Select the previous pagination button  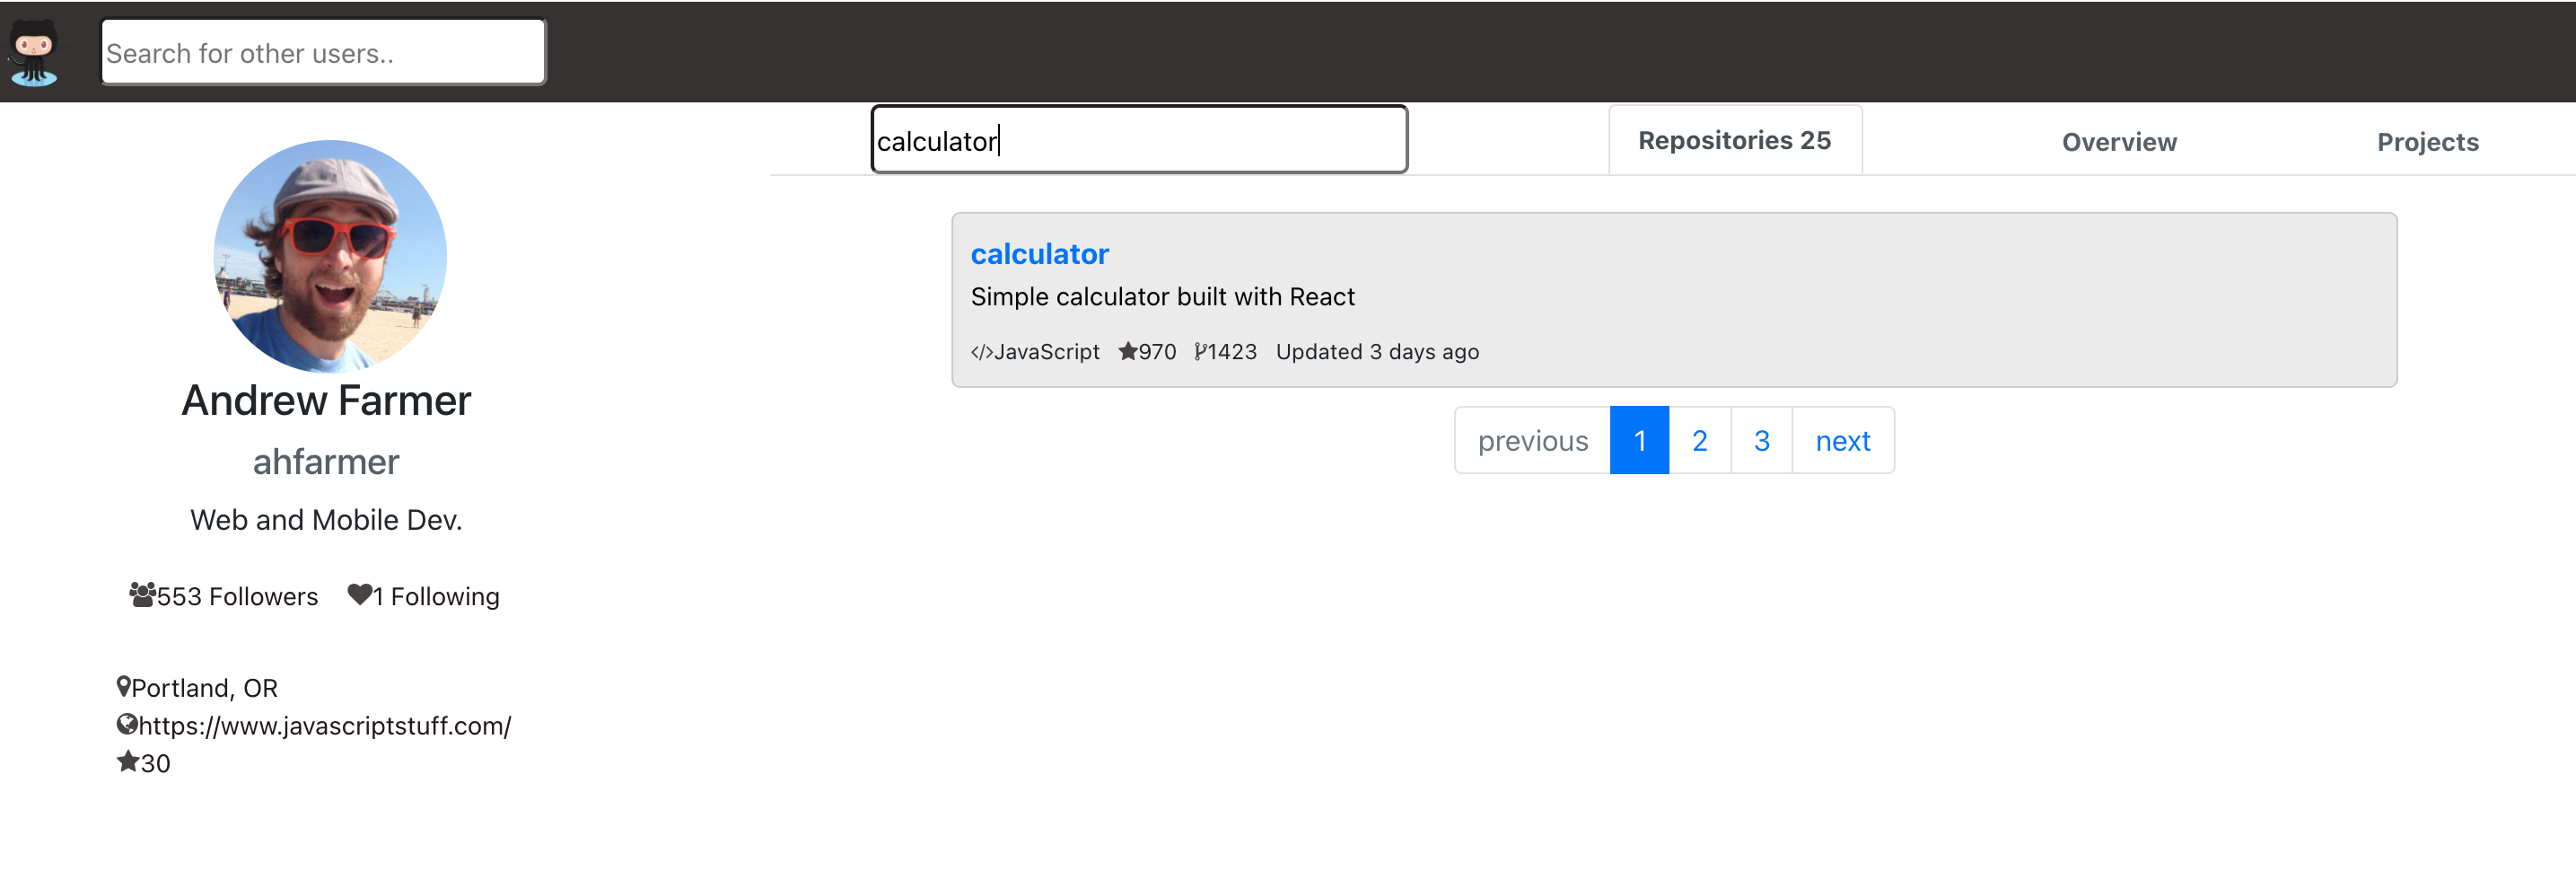tap(1533, 440)
